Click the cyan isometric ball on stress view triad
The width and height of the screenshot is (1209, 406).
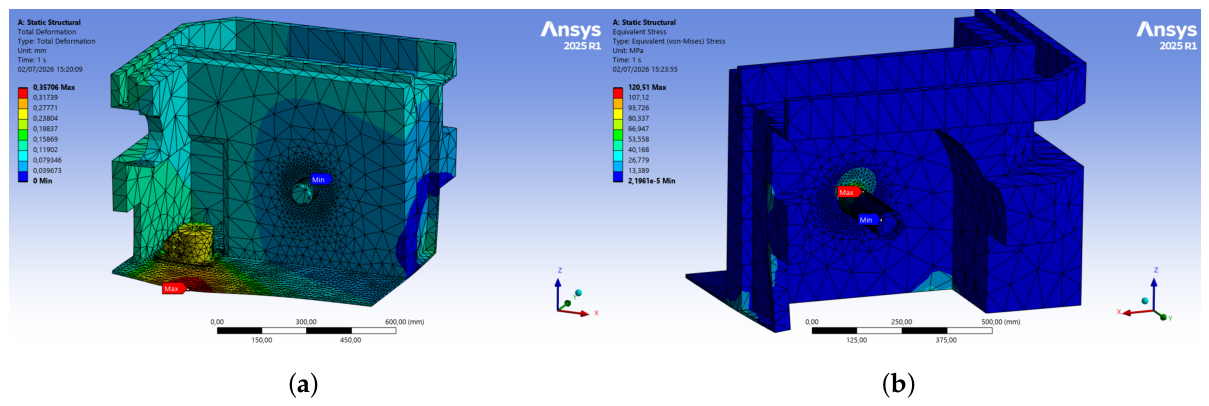point(1144,300)
